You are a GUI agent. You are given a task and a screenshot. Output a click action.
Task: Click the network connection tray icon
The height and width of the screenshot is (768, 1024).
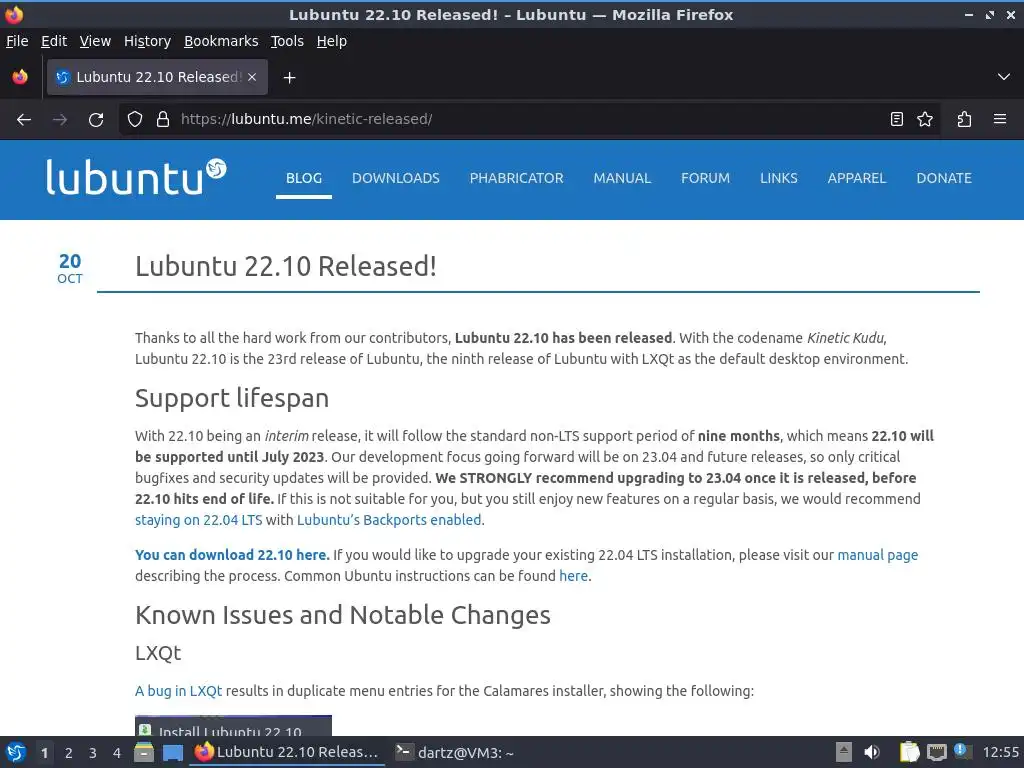[x=936, y=753]
